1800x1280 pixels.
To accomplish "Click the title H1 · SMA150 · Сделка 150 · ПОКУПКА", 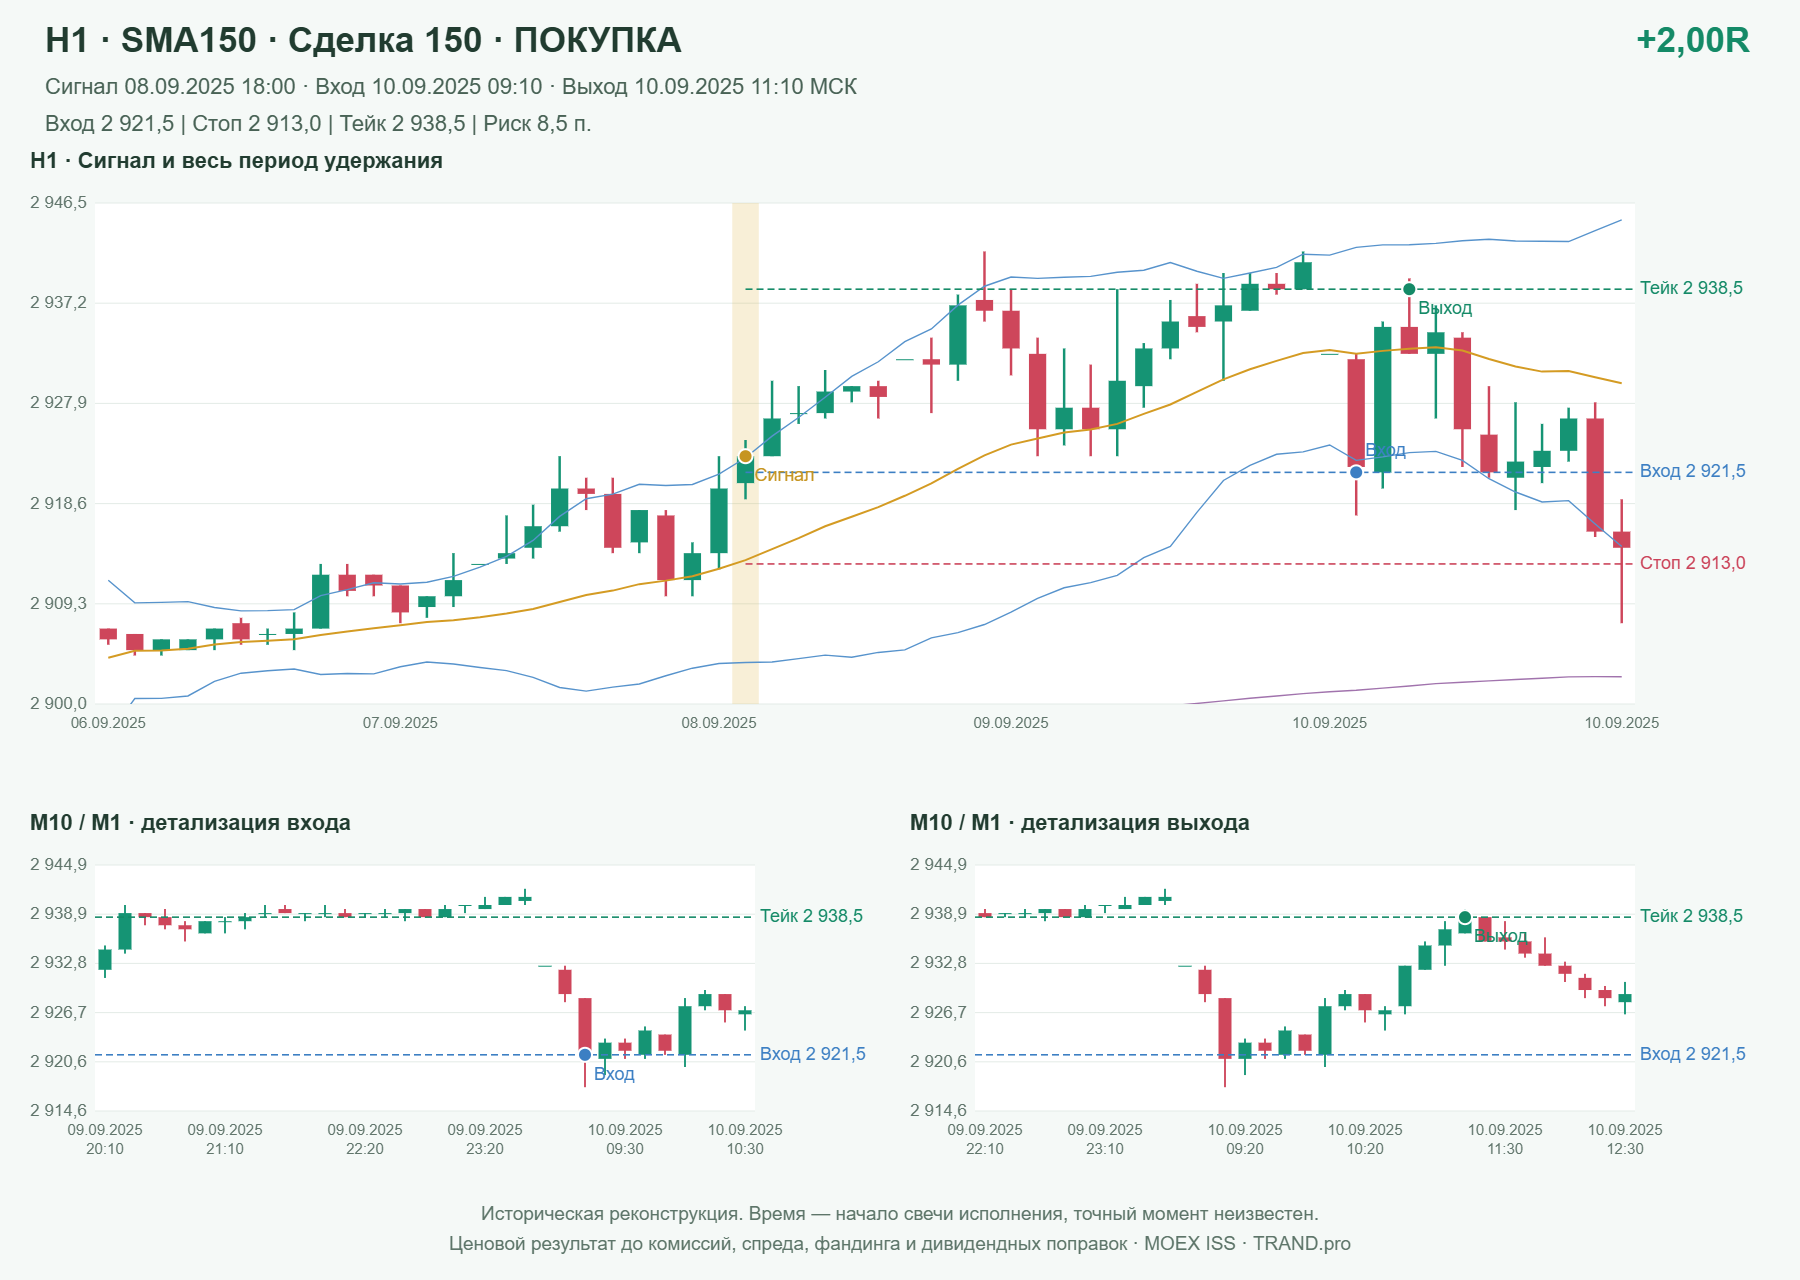I will click(363, 40).
